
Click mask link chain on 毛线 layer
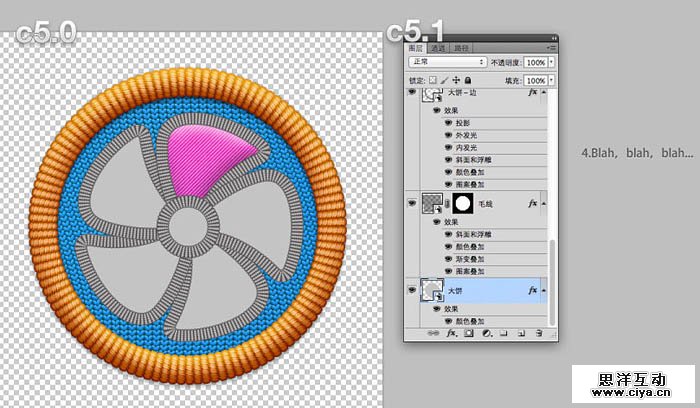[x=447, y=204]
